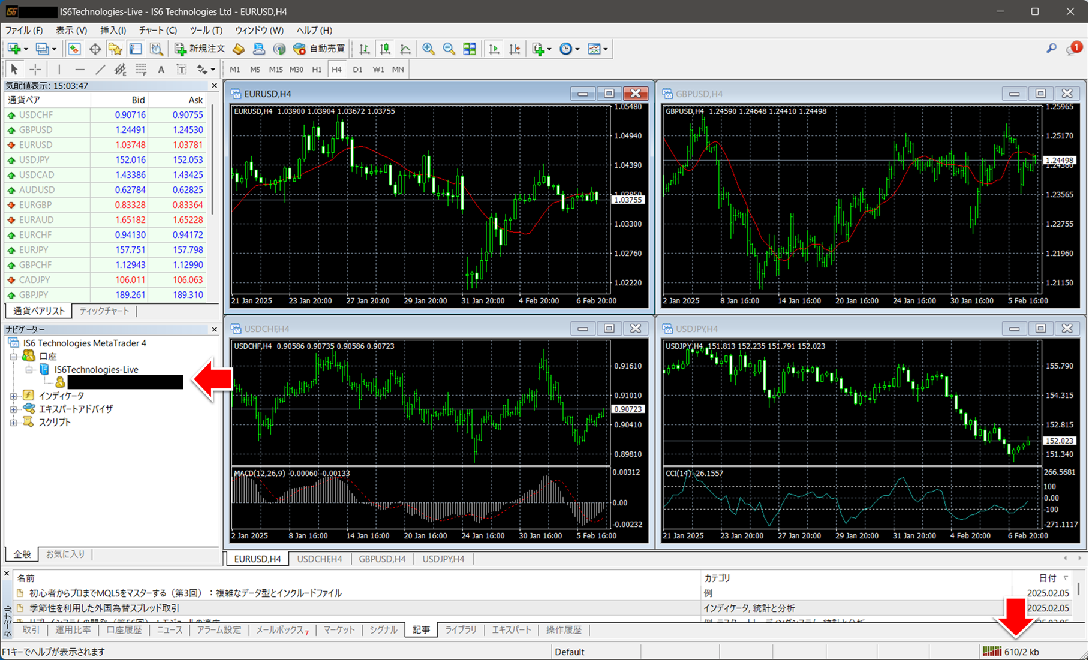Enable chart auto scroll icon
The width and height of the screenshot is (1088, 661).
coord(494,49)
